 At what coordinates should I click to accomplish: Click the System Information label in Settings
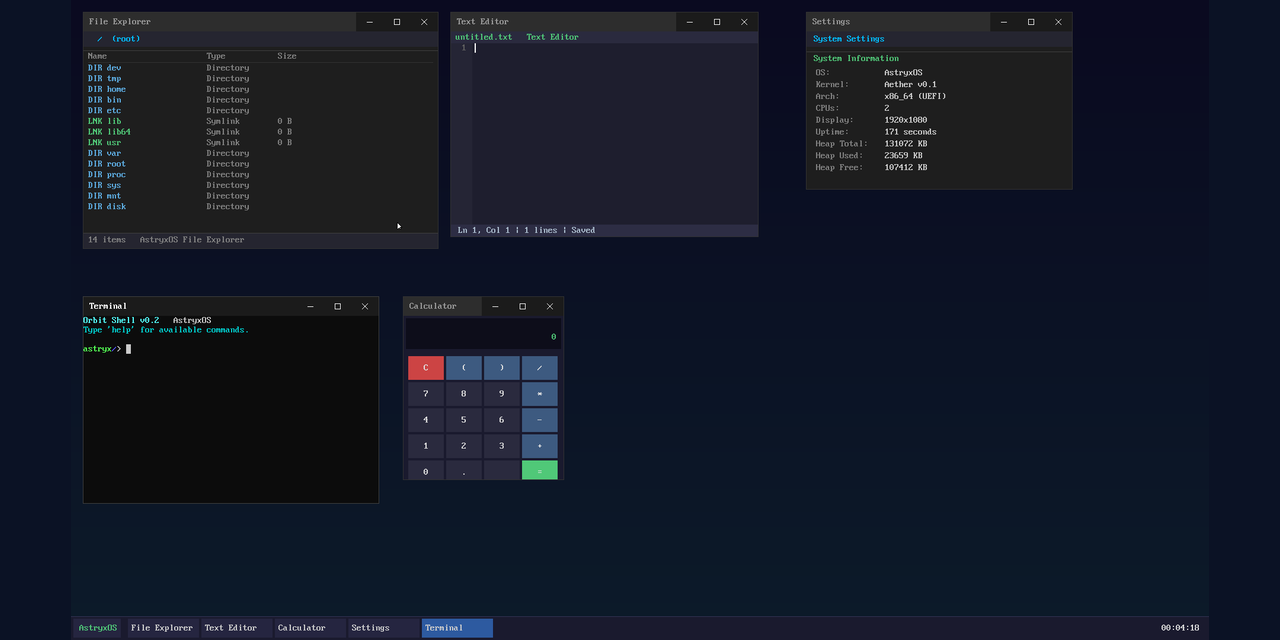click(856, 59)
